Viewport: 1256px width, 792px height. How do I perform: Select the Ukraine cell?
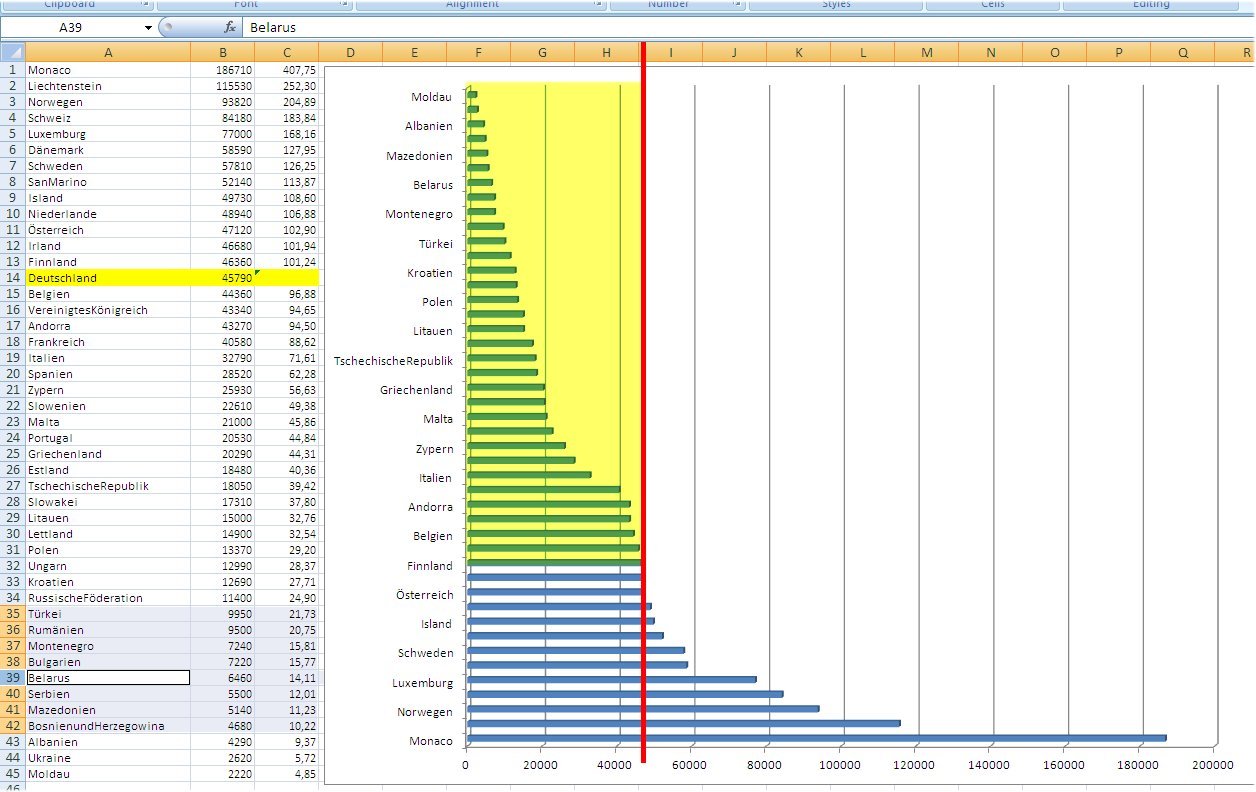[x=108, y=758]
